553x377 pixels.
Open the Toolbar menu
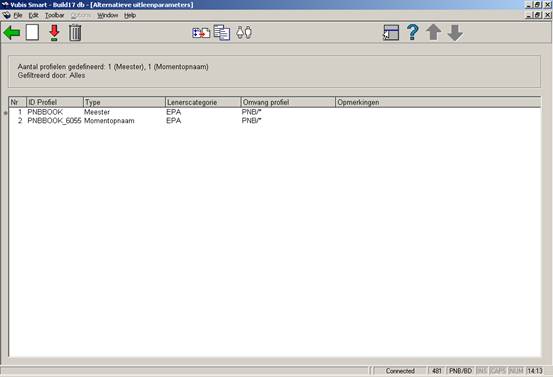point(55,16)
